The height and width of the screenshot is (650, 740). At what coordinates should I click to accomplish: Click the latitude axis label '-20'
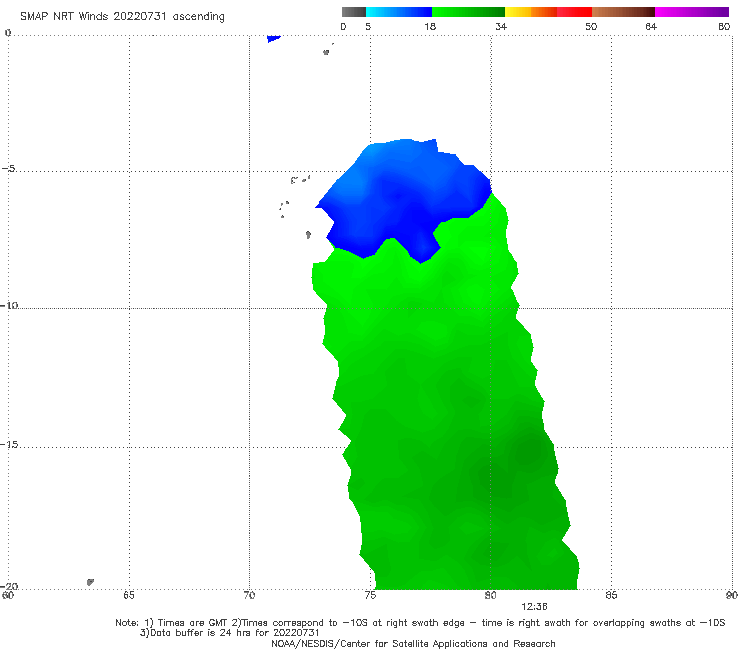click(x=9, y=586)
